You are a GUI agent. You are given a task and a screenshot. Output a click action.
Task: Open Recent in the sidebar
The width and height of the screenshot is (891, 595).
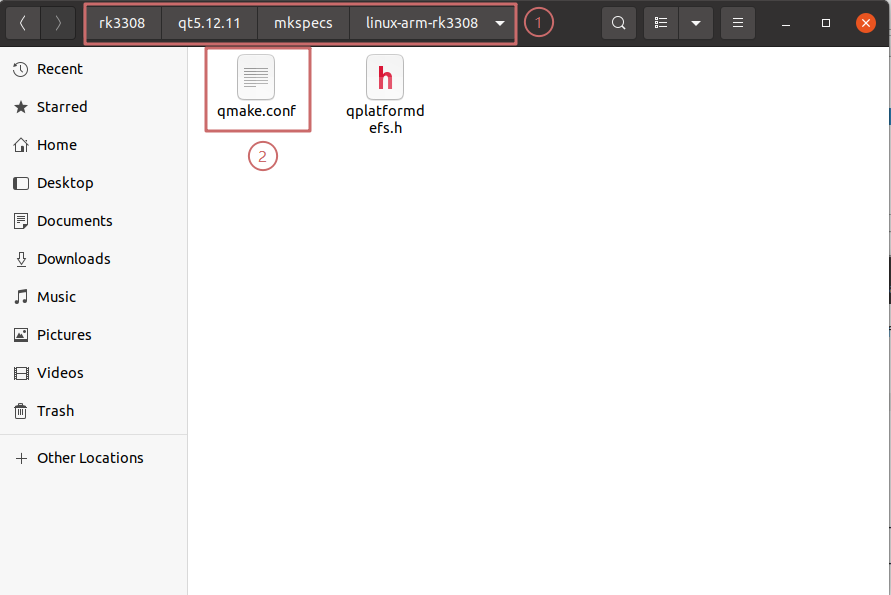[x=60, y=69]
